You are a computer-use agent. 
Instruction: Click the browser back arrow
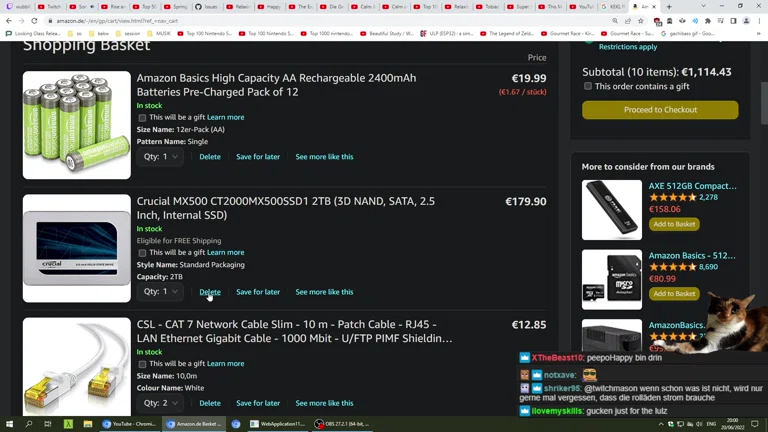[x=8, y=20]
